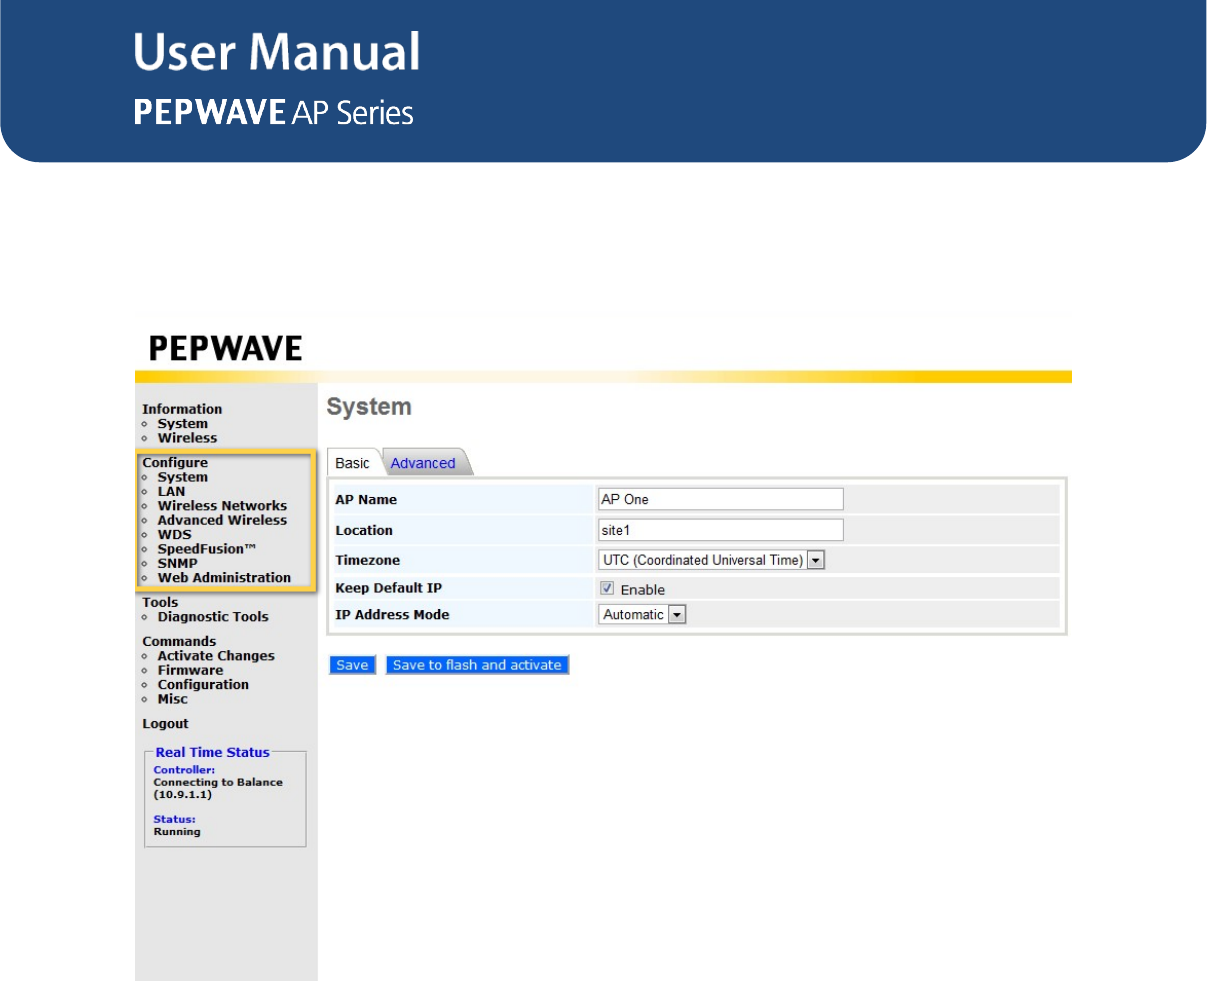1207x981 pixels.
Task: Open Advanced Wireless settings
Action: click(x=222, y=520)
